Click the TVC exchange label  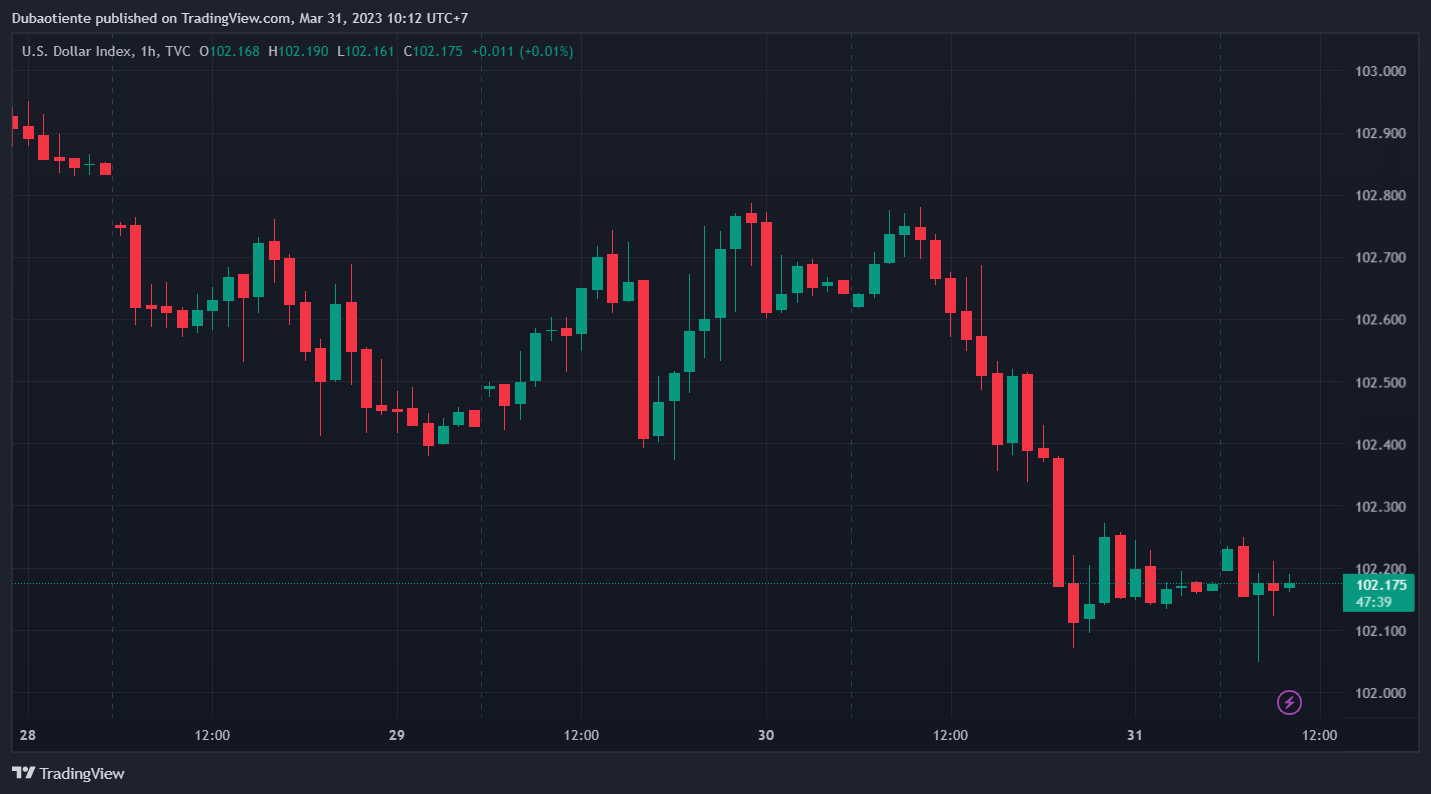[x=178, y=51]
